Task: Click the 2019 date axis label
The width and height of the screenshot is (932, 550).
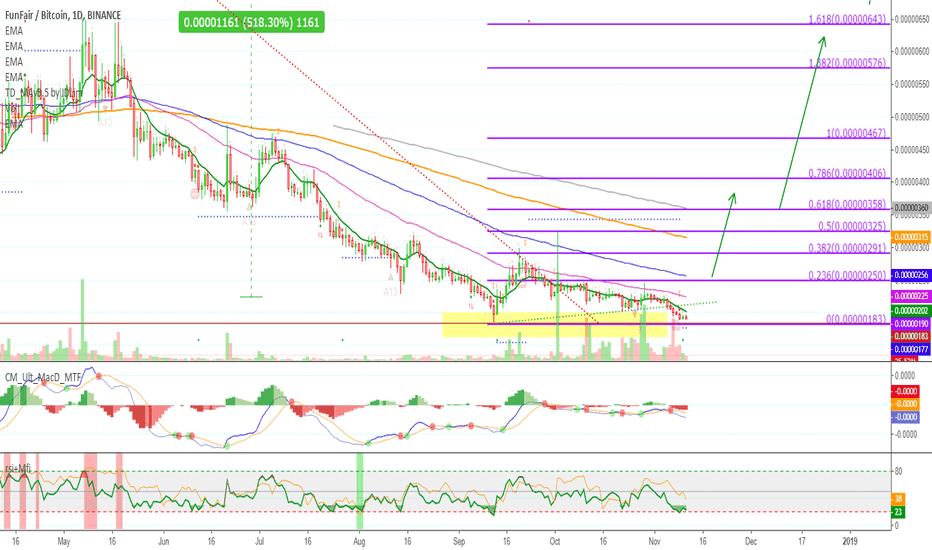Action: tap(850, 541)
